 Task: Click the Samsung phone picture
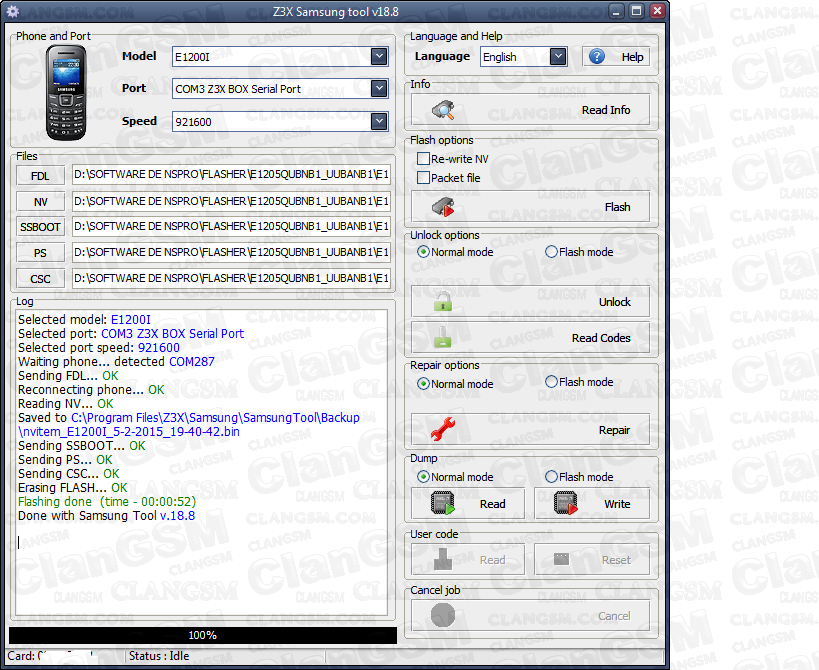[x=66, y=92]
